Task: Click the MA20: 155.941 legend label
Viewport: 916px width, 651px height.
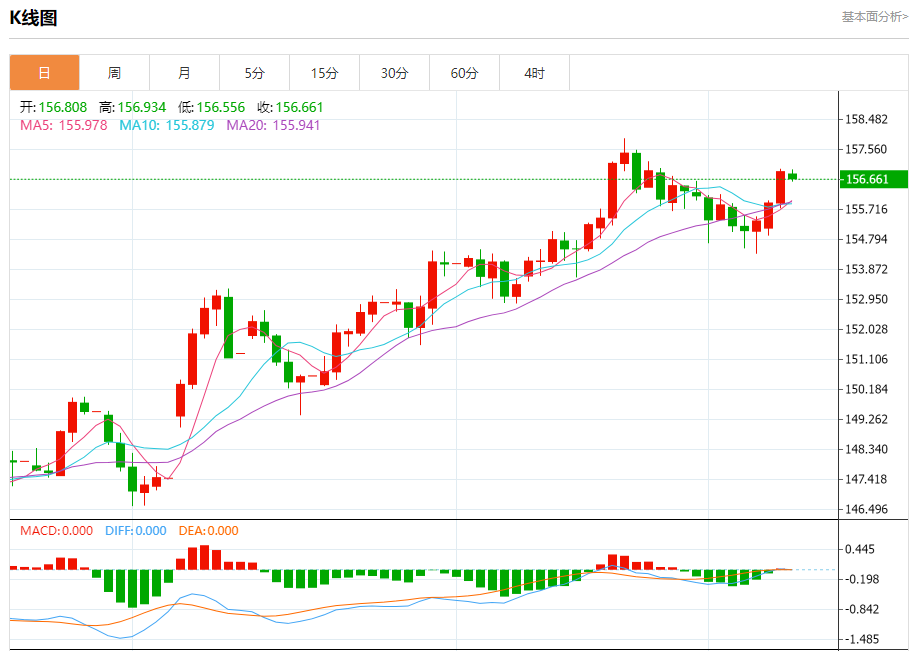Action: [x=273, y=125]
